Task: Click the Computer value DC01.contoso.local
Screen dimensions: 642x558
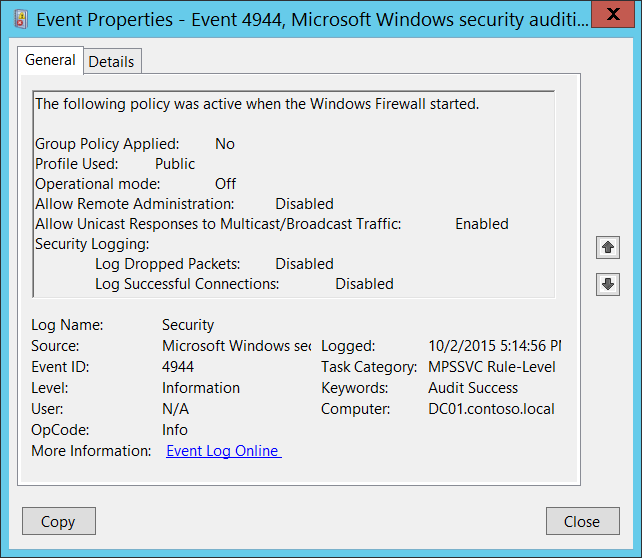Action: tap(491, 409)
